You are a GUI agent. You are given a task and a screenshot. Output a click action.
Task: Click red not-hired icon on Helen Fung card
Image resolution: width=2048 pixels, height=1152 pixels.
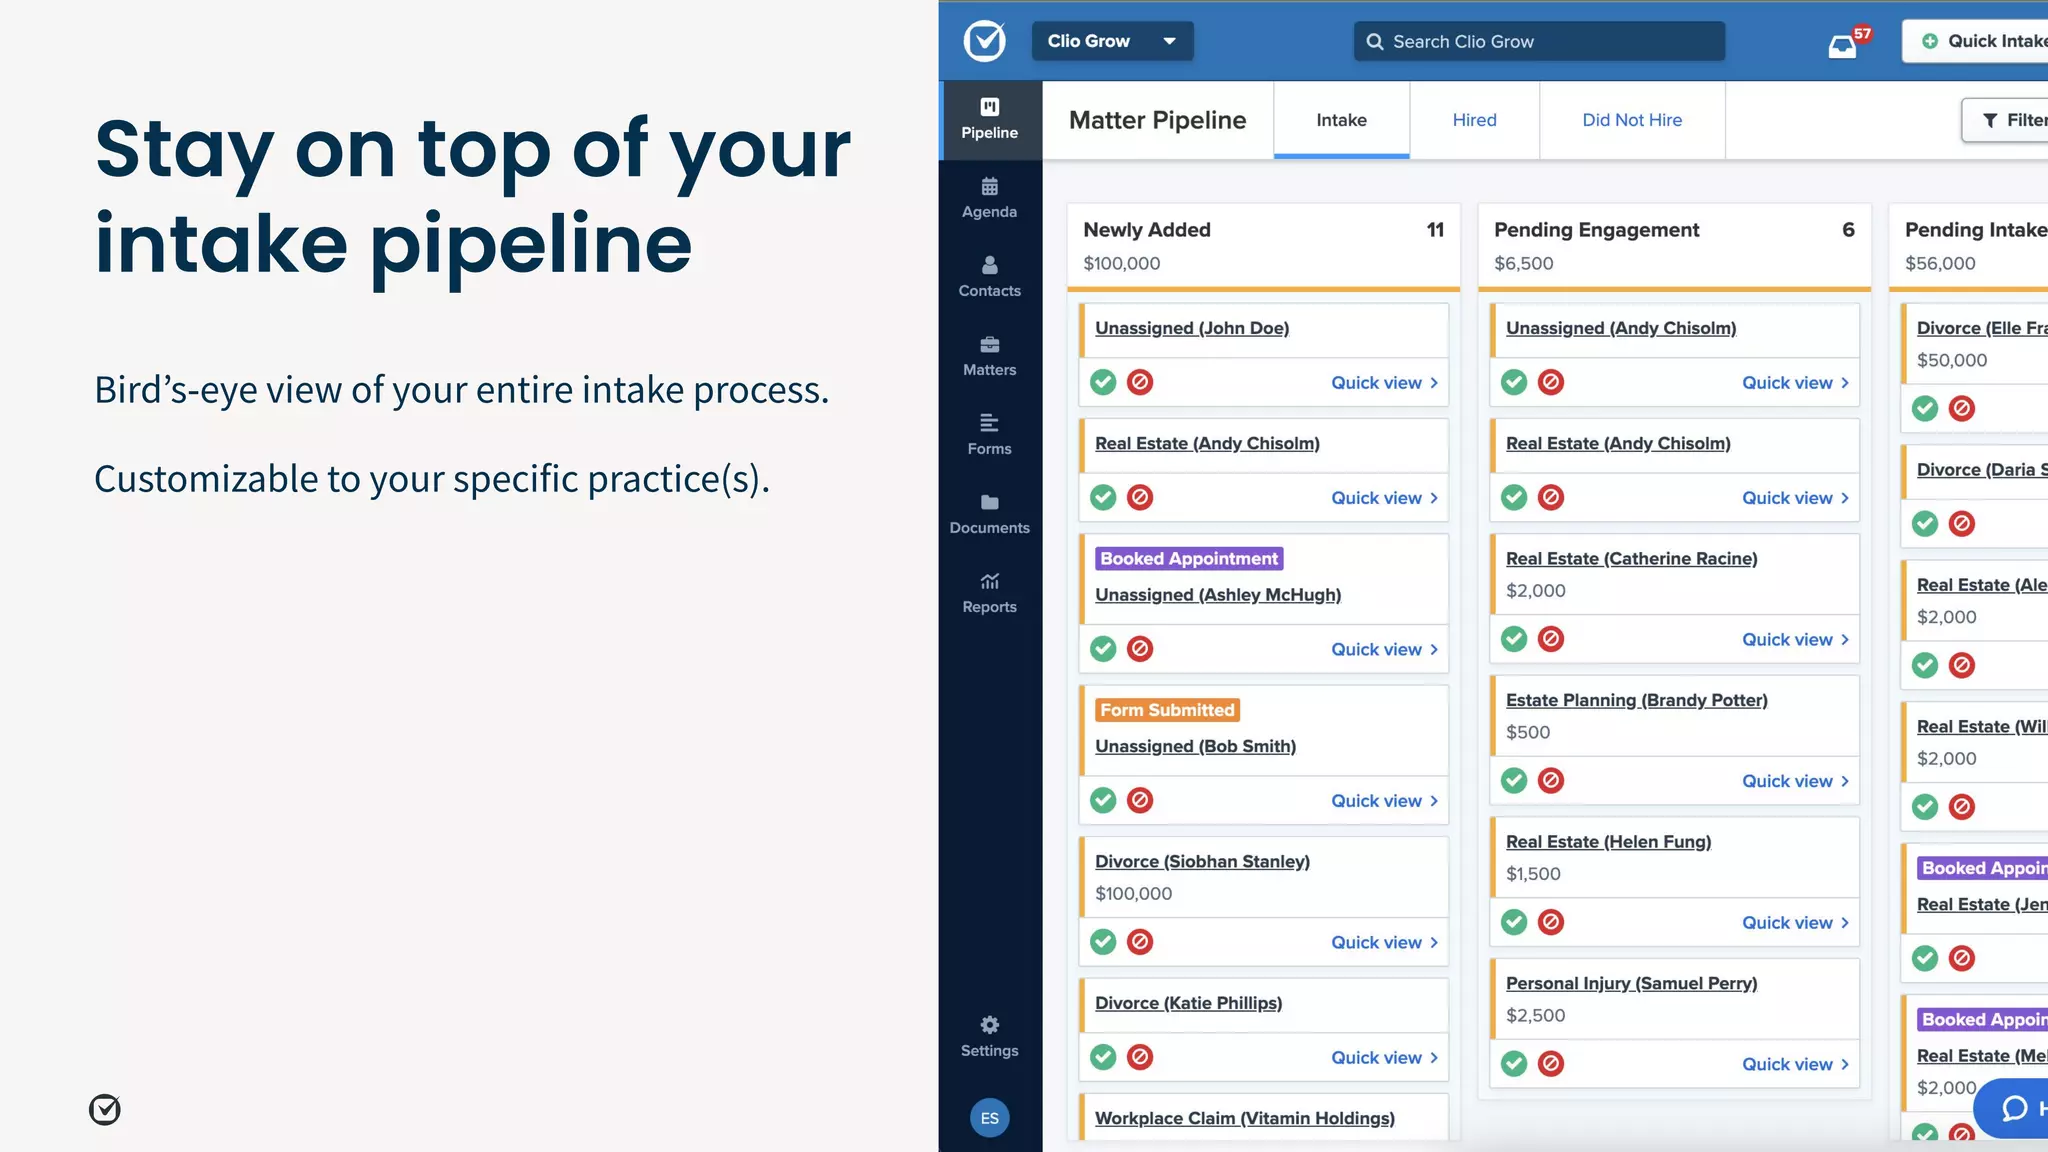click(1551, 922)
